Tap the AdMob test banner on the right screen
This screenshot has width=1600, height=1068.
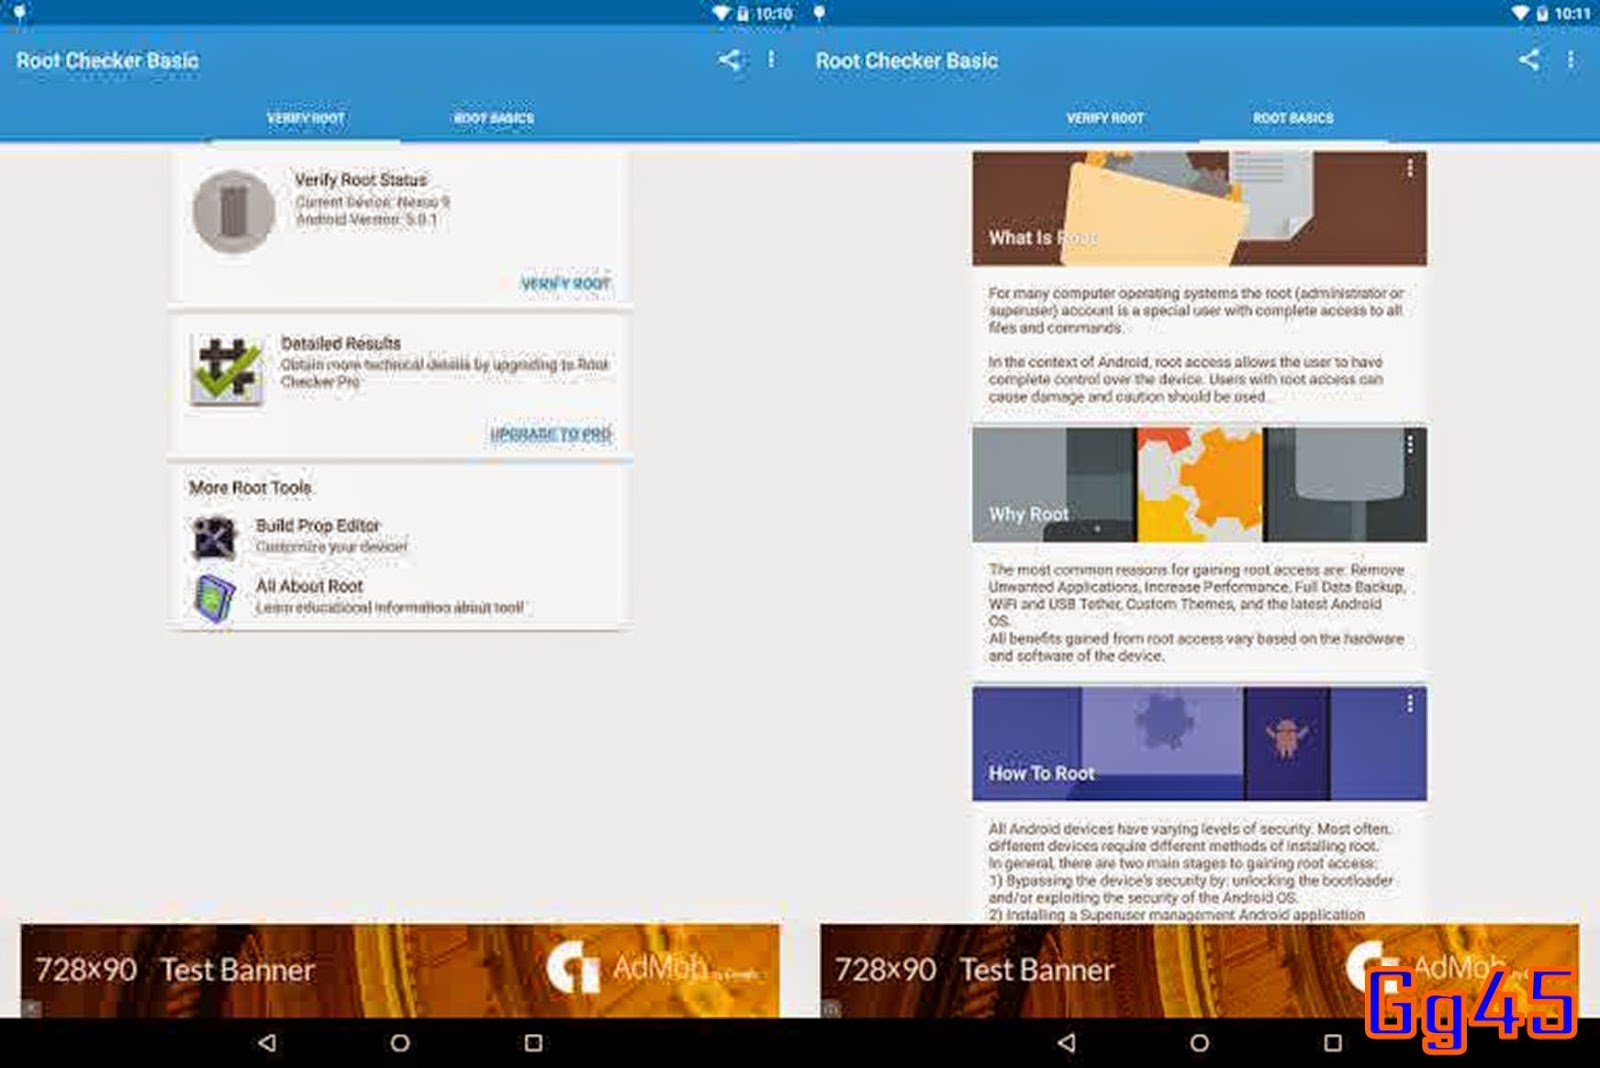coord(1199,970)
